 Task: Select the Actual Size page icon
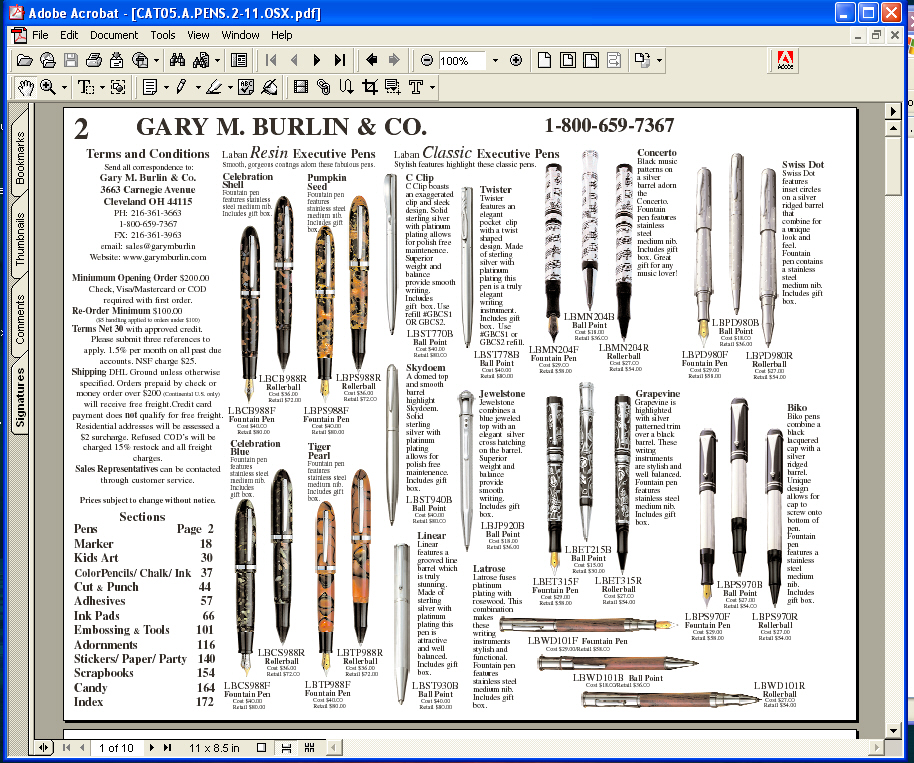tap(544, 60)
